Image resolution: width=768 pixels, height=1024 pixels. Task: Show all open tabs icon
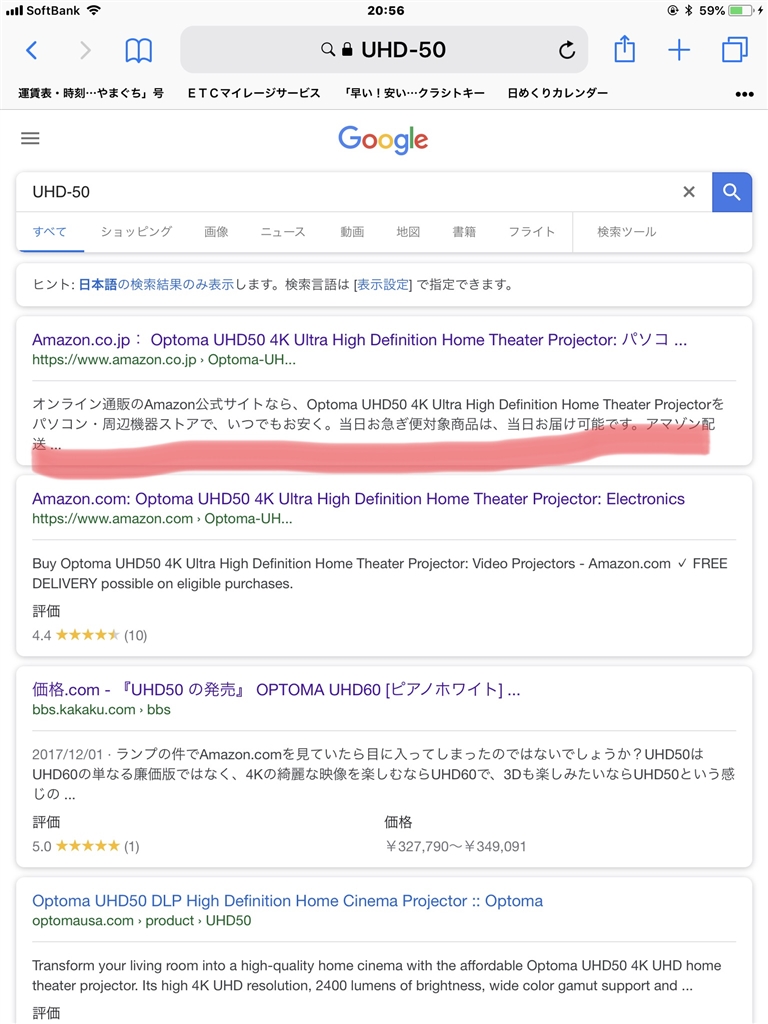pyautogui.click(x=735, y=50)
